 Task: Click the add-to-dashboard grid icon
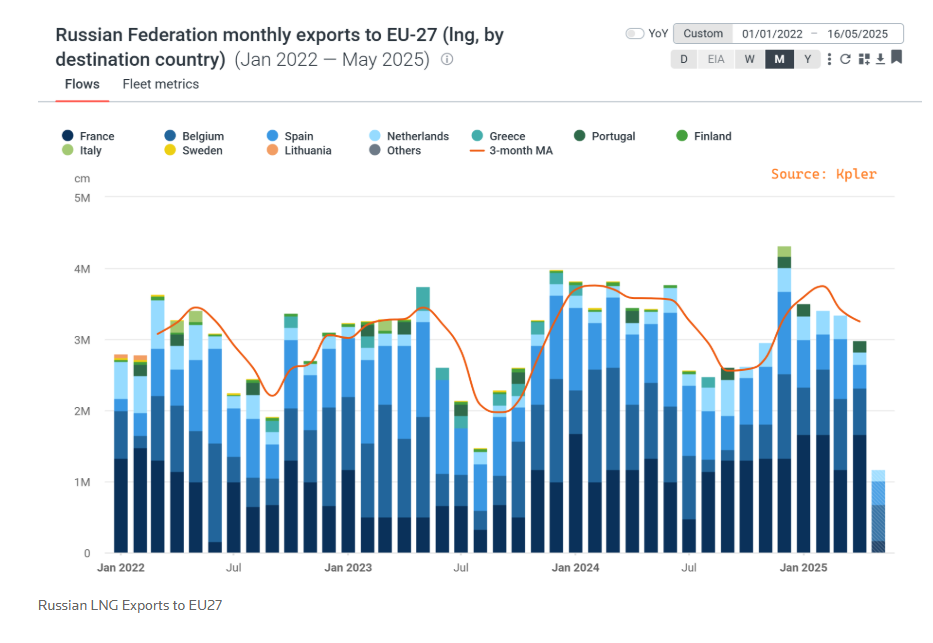(x=863, y=59)
